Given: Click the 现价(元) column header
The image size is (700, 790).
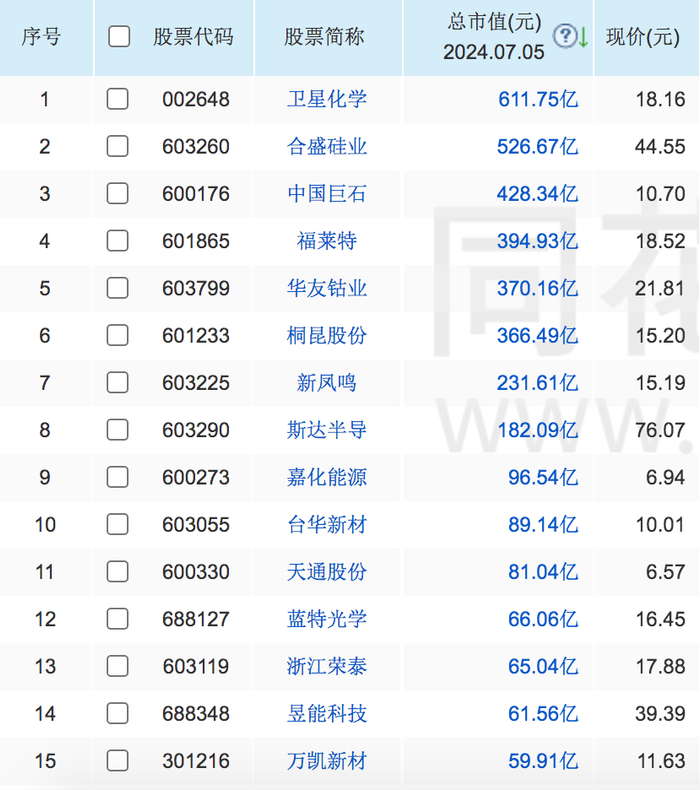Looking at the screenshot, I should (x=643, y=37).
